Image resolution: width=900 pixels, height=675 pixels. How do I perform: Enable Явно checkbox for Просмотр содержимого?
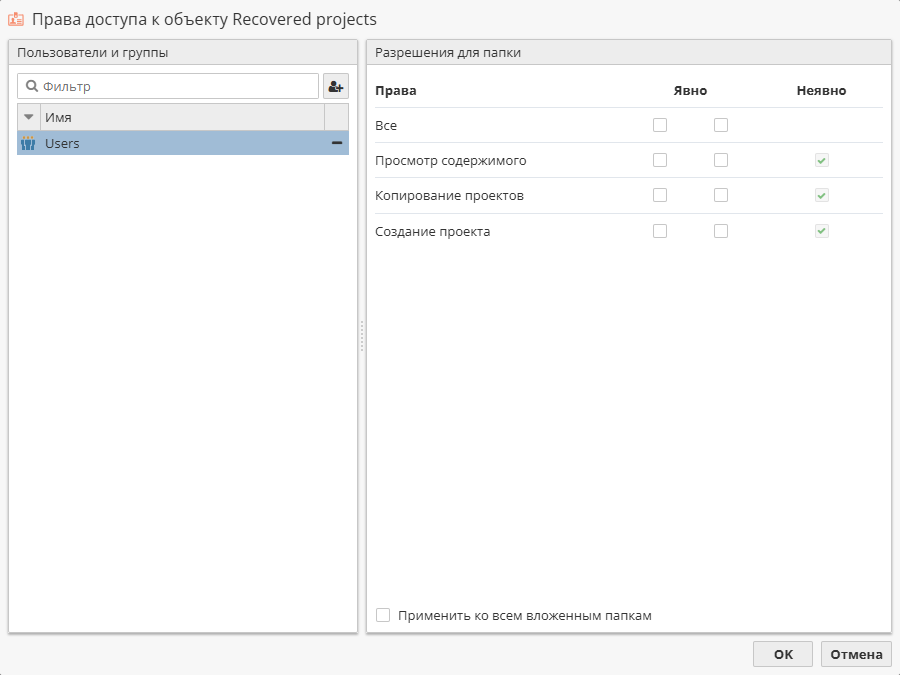(659, 160)
